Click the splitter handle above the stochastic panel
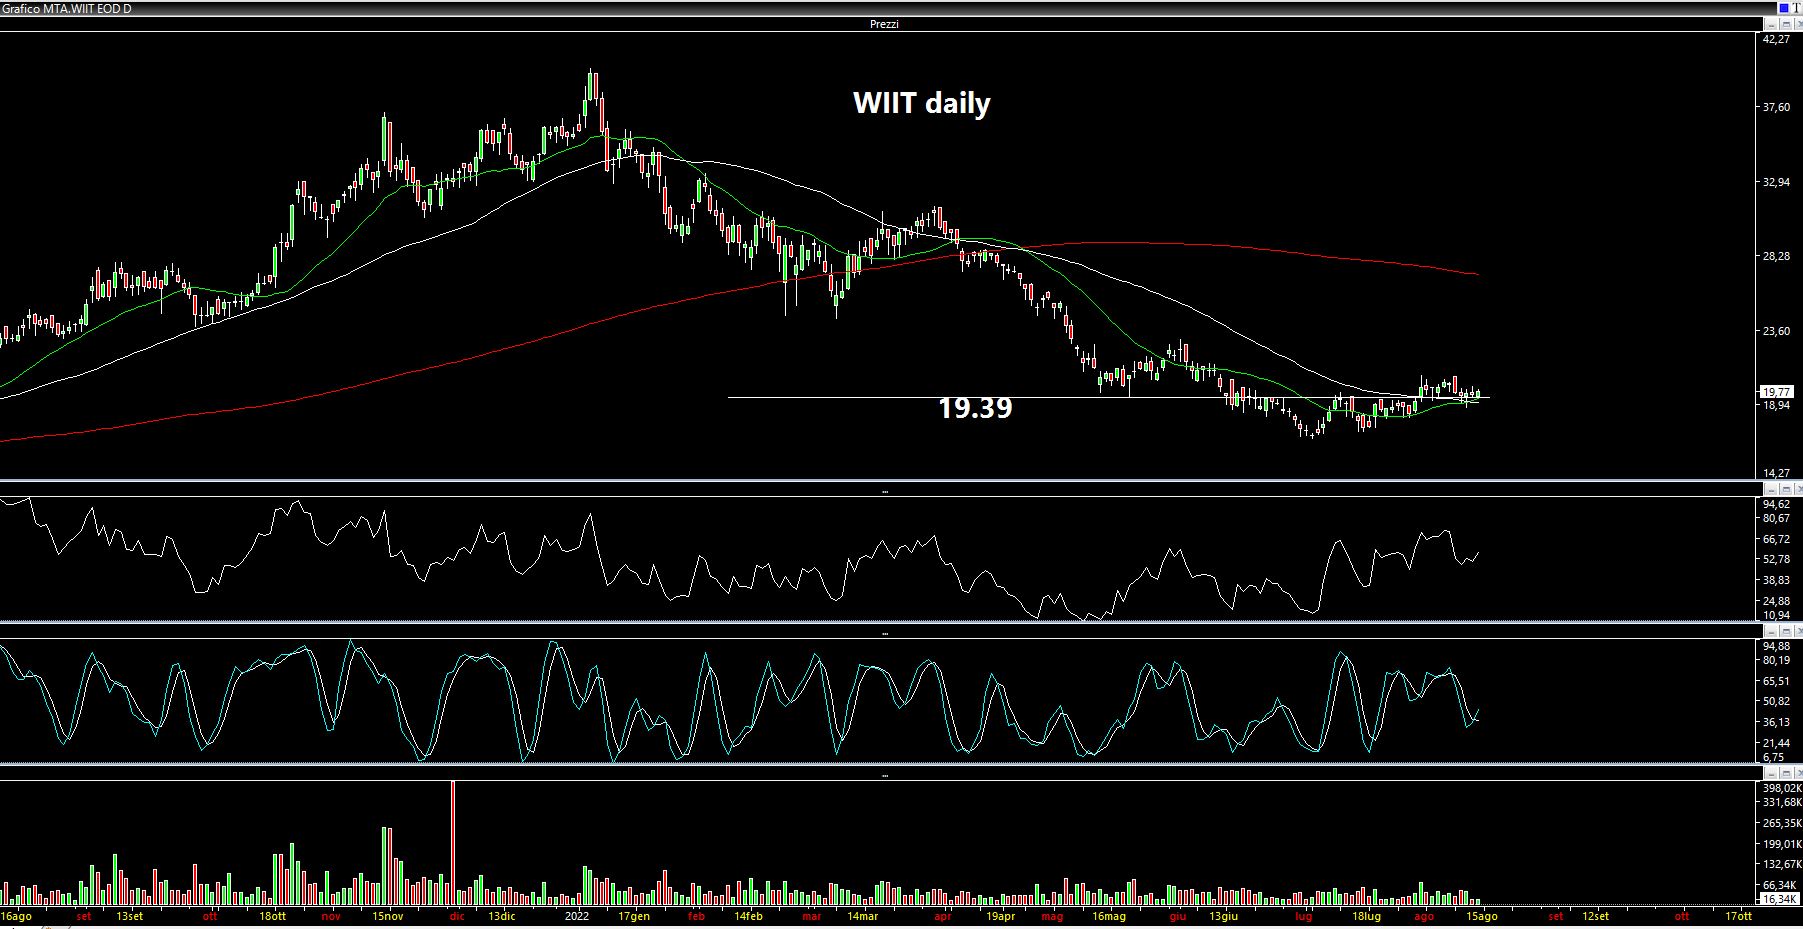This screenshot has height=929, width=1803. (x=884, y=633)
